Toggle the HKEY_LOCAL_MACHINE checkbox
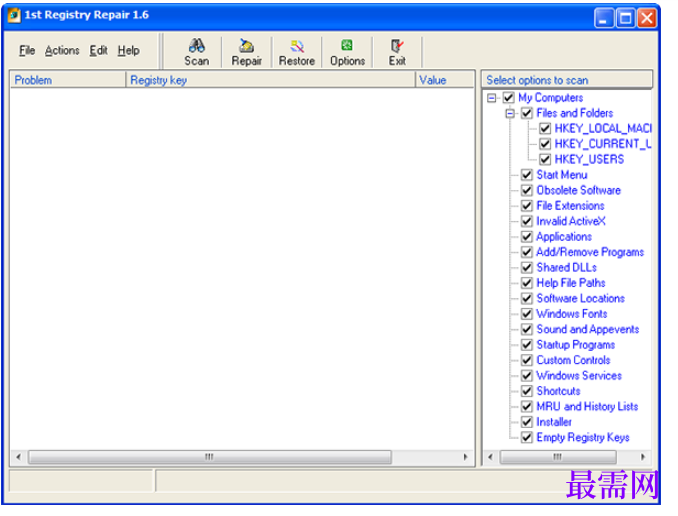The image size is (678, 516). (x=545, y=128)
